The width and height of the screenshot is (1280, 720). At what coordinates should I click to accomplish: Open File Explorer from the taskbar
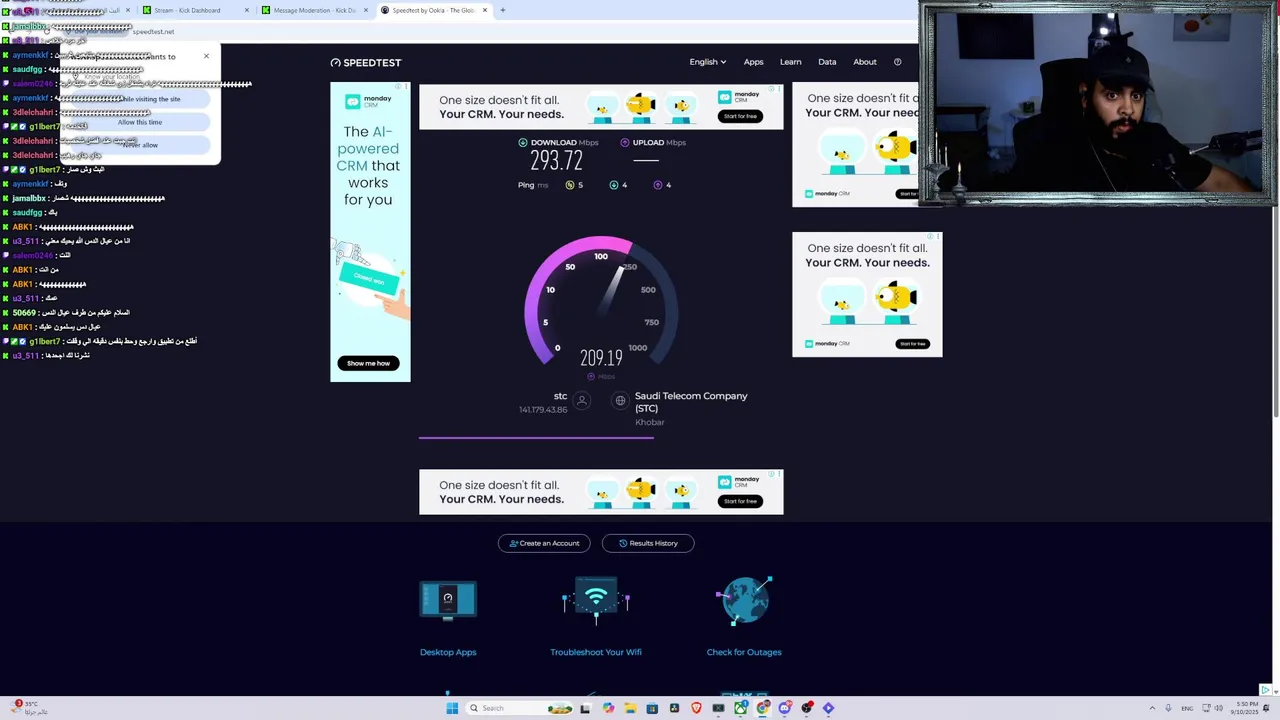[631, 708]
